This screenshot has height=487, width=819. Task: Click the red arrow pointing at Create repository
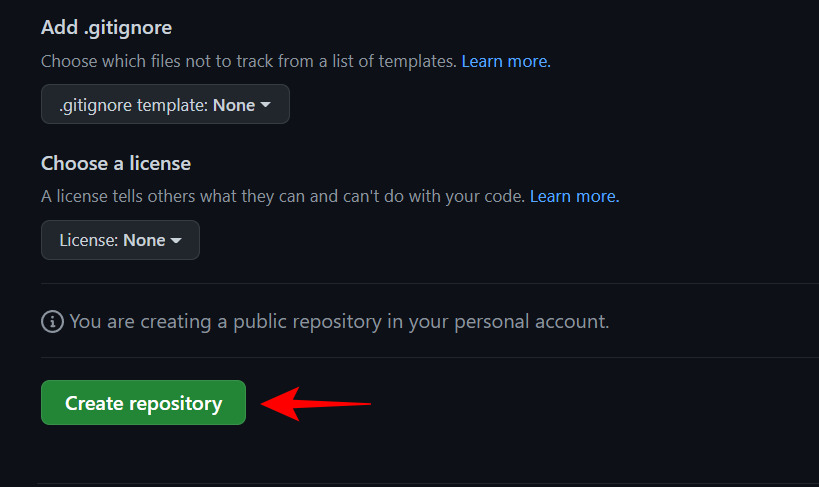point(316,404)
